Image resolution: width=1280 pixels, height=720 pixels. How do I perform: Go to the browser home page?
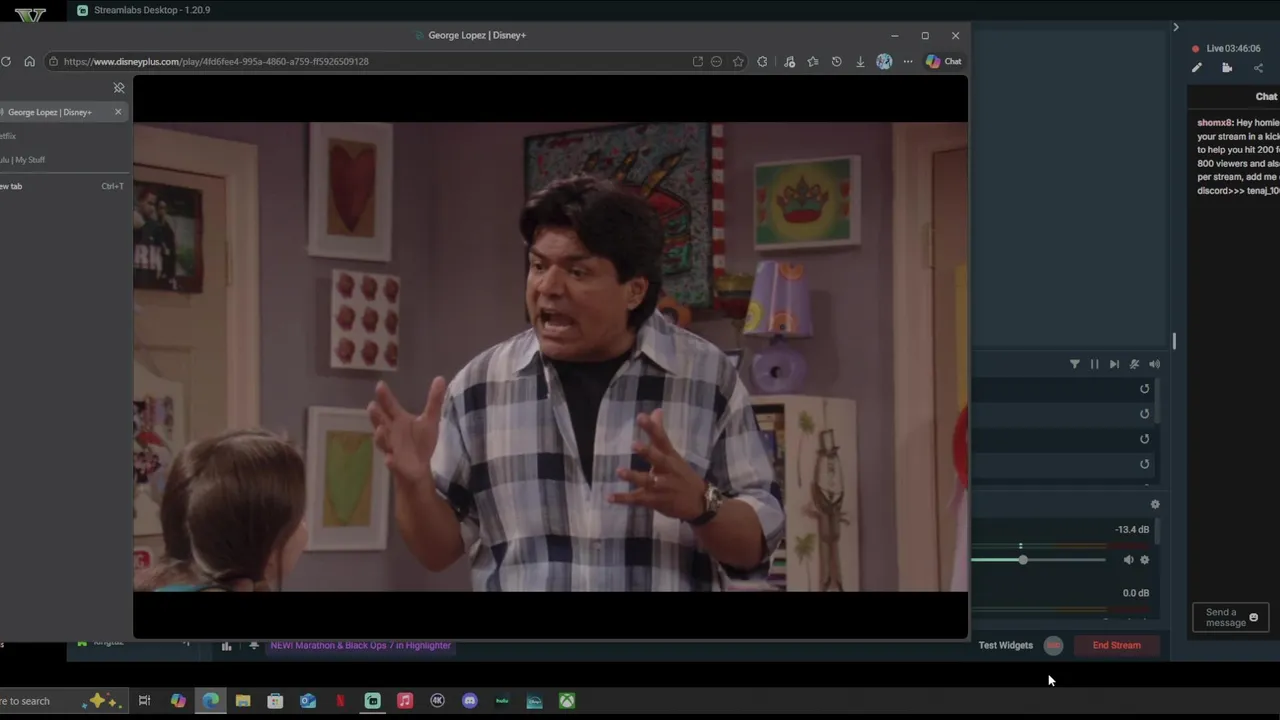point(29,61)
